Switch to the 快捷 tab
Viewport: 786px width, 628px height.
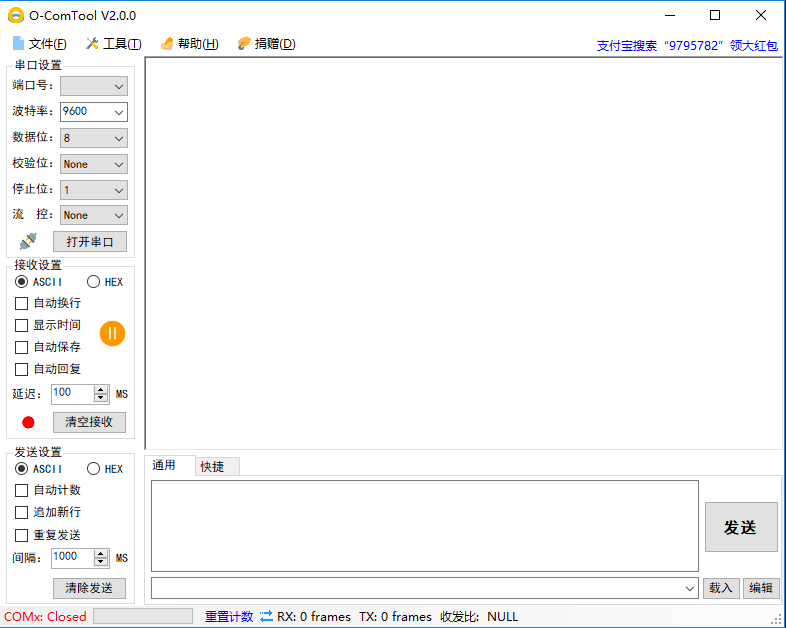coord(218,467)
